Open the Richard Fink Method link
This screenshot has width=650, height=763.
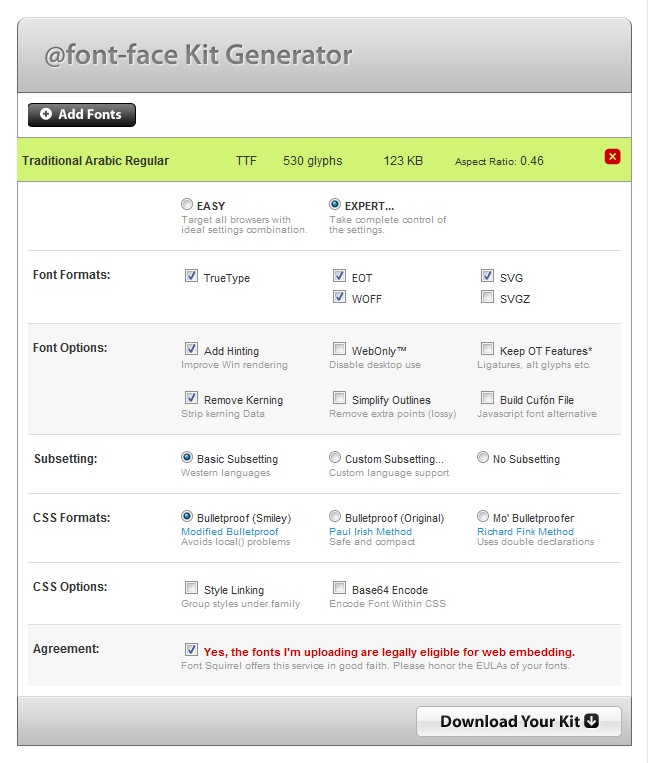tap(525, 532)
